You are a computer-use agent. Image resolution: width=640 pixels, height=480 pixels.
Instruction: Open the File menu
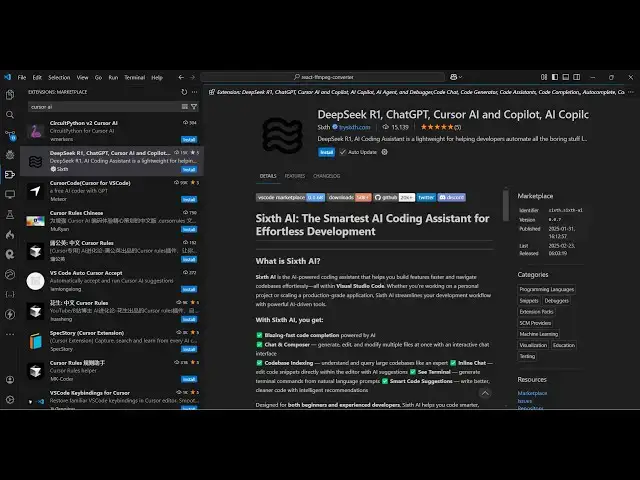(22, 77)
